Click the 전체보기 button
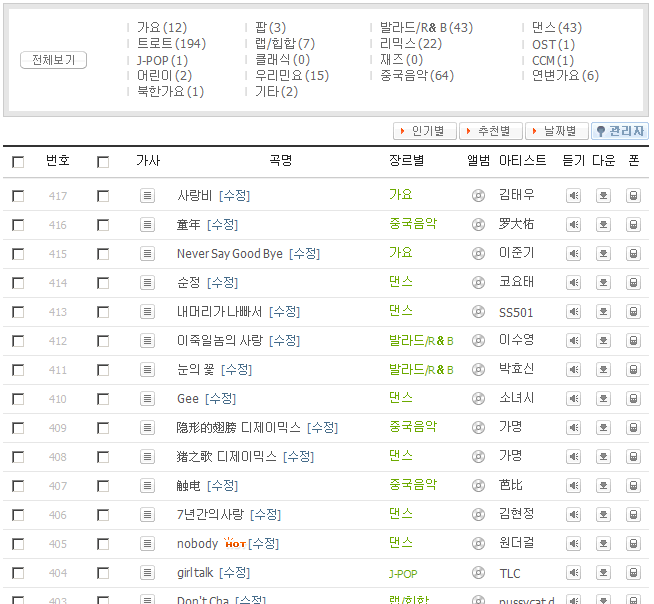 point(53,60)
